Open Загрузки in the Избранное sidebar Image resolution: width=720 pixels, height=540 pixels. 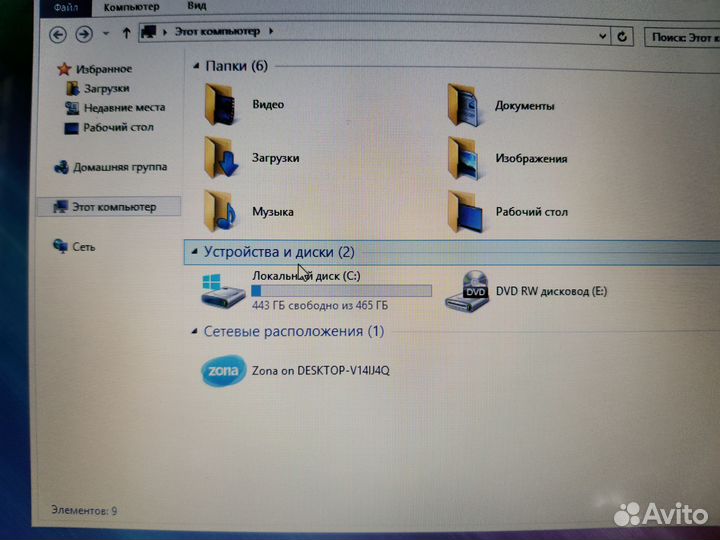click(x=107, y=88)
